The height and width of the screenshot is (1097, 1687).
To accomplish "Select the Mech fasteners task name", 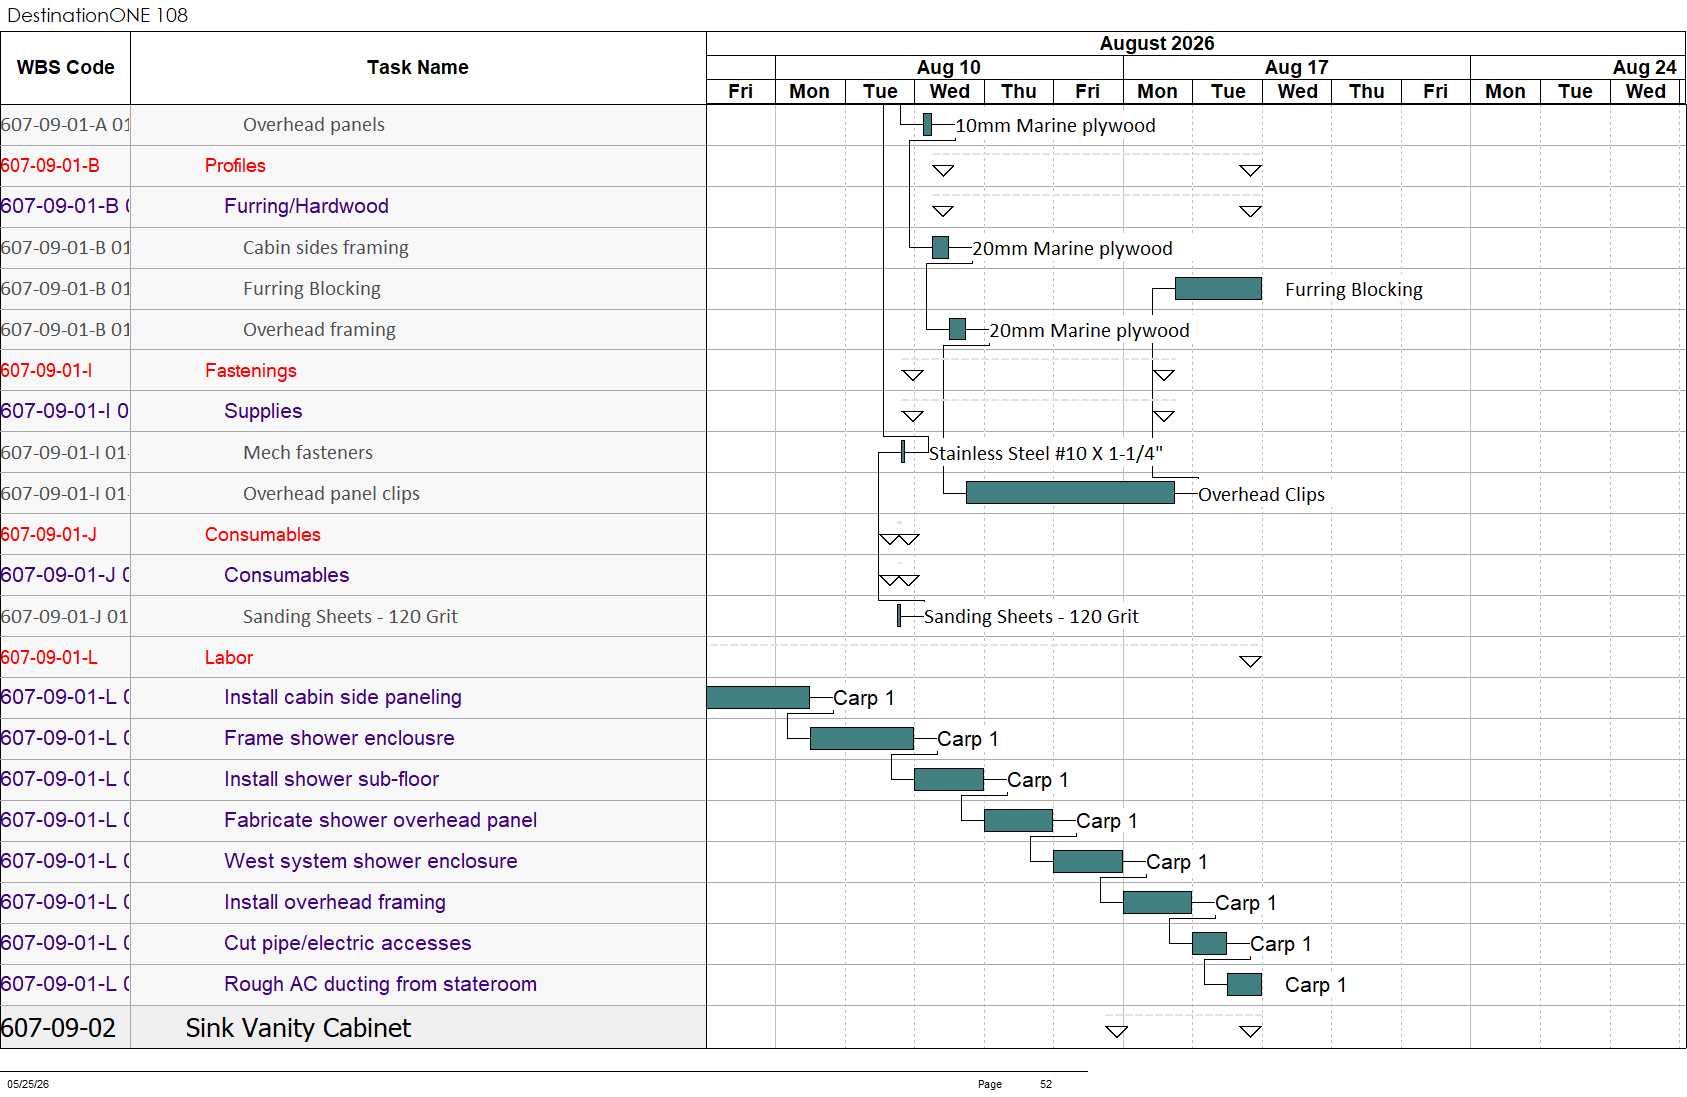I will click(x=308, y=453).
